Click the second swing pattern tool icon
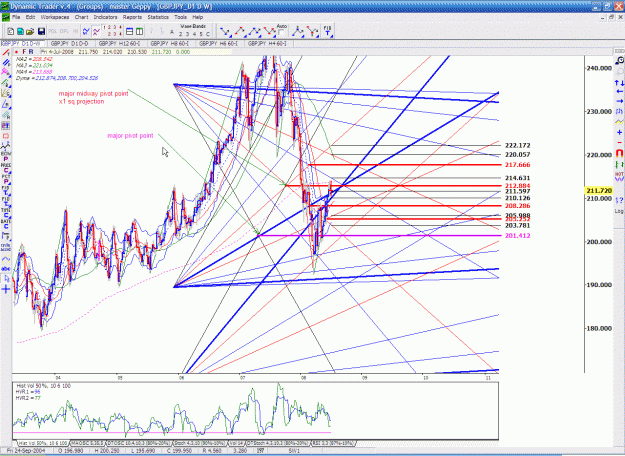625x456 pixels. pyautogui.click(x=240, y=31)
